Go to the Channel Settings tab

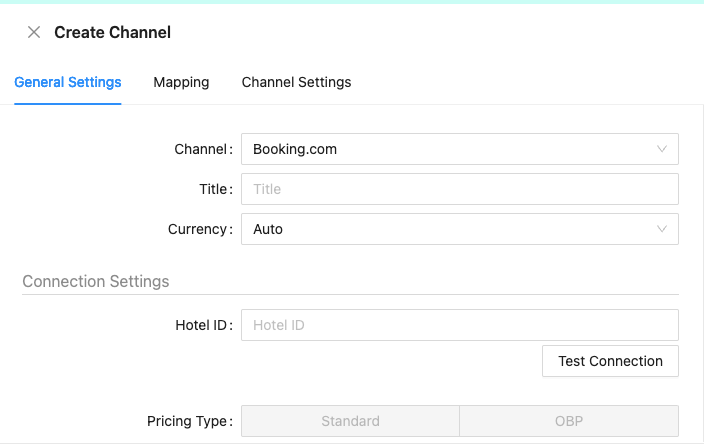(296, 82)
